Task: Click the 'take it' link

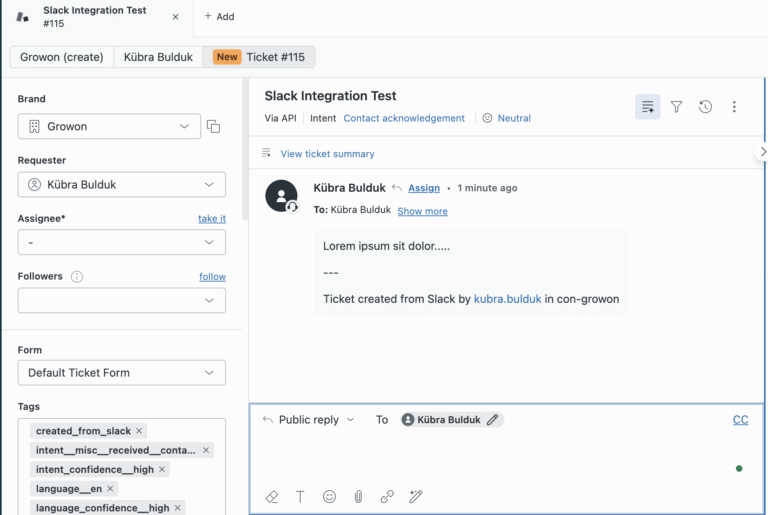Action: coord(212,219)
